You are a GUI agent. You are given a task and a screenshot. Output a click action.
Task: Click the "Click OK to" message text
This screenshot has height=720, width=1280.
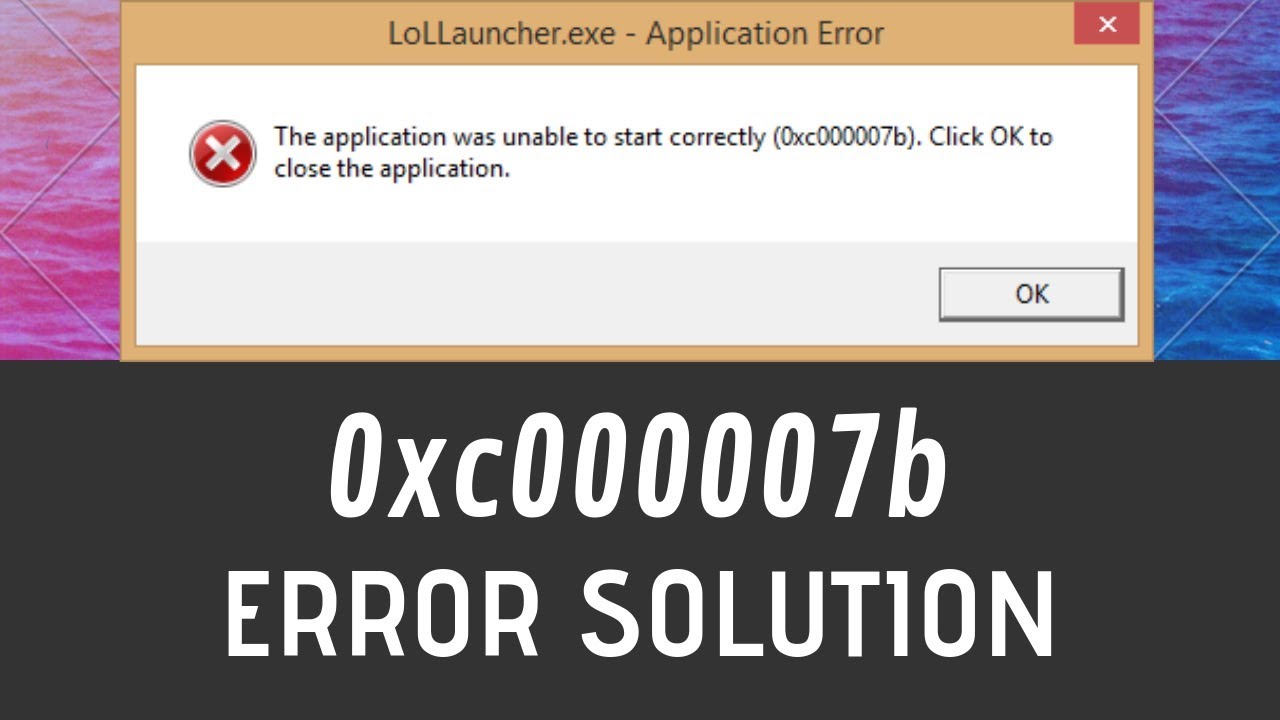pos(990,136)
